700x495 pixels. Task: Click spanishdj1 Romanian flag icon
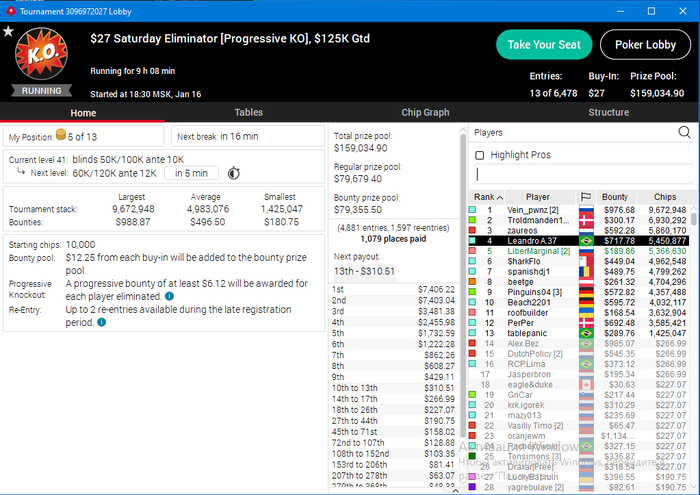[x=586, y=271]
